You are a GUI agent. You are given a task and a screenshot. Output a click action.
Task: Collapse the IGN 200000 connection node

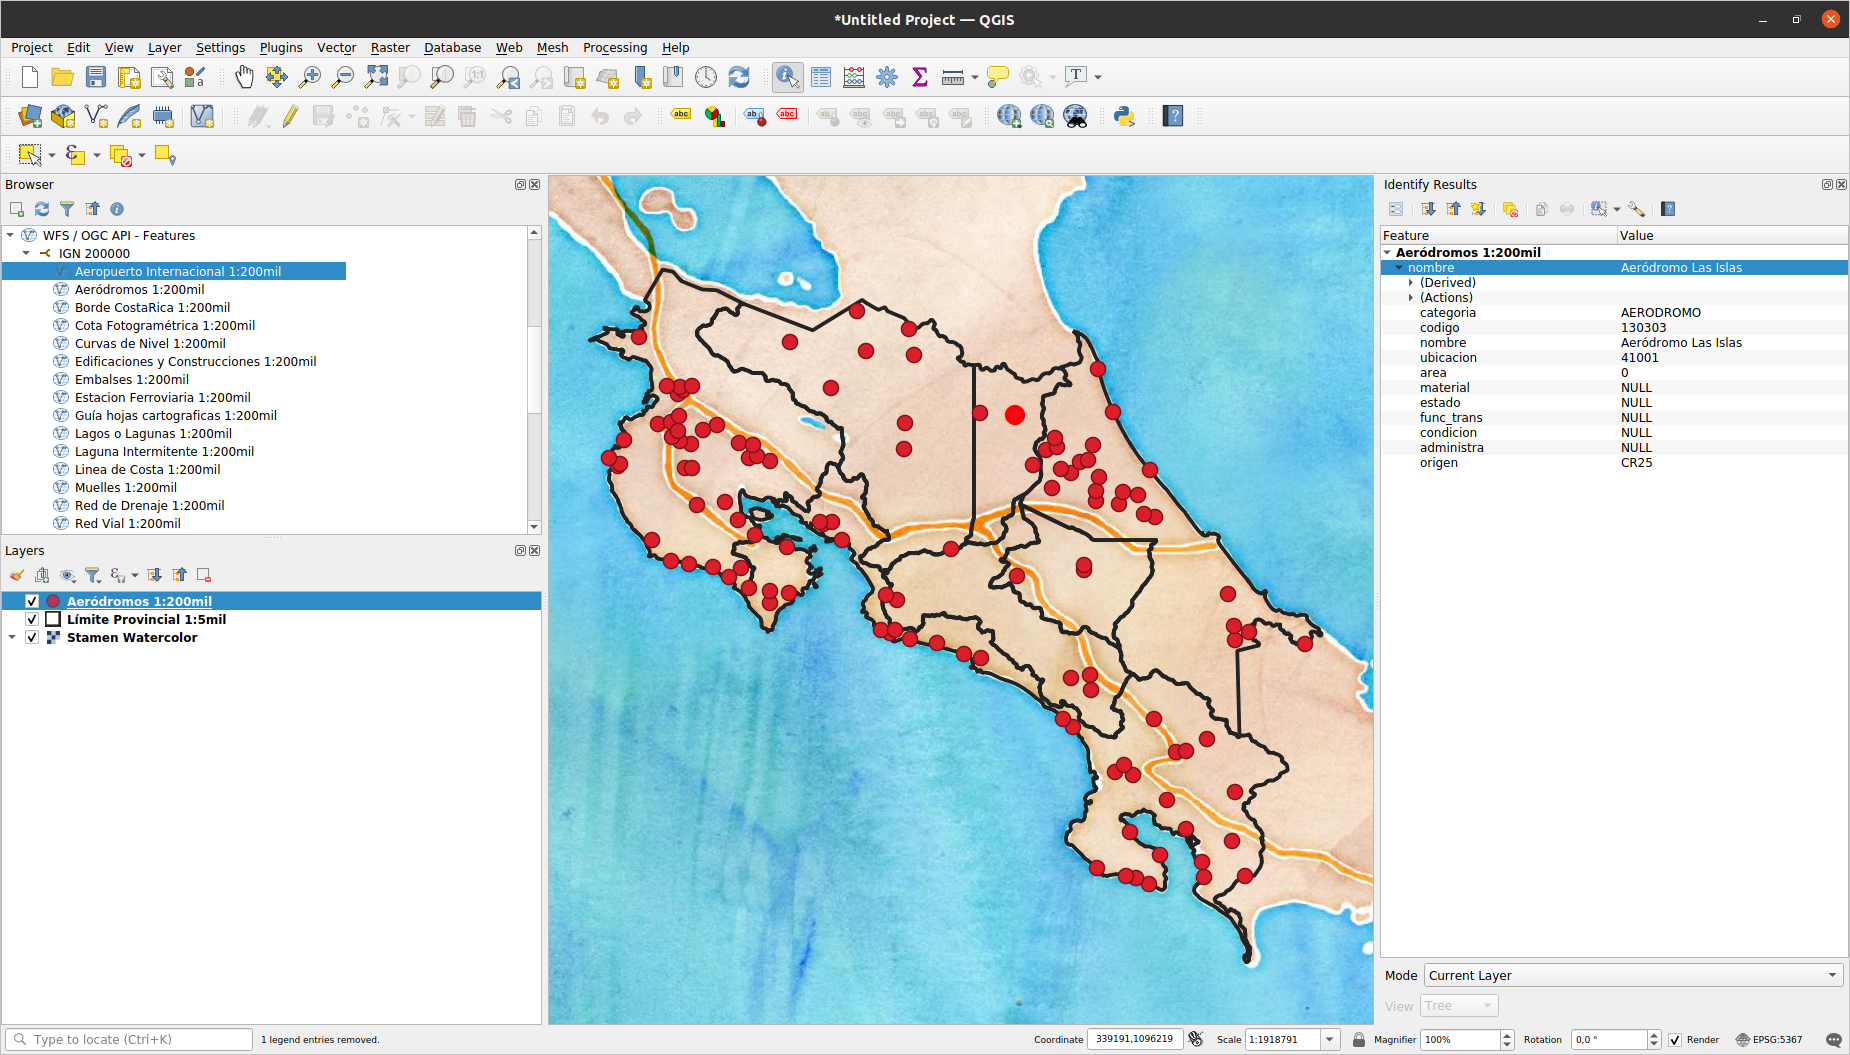26,253
